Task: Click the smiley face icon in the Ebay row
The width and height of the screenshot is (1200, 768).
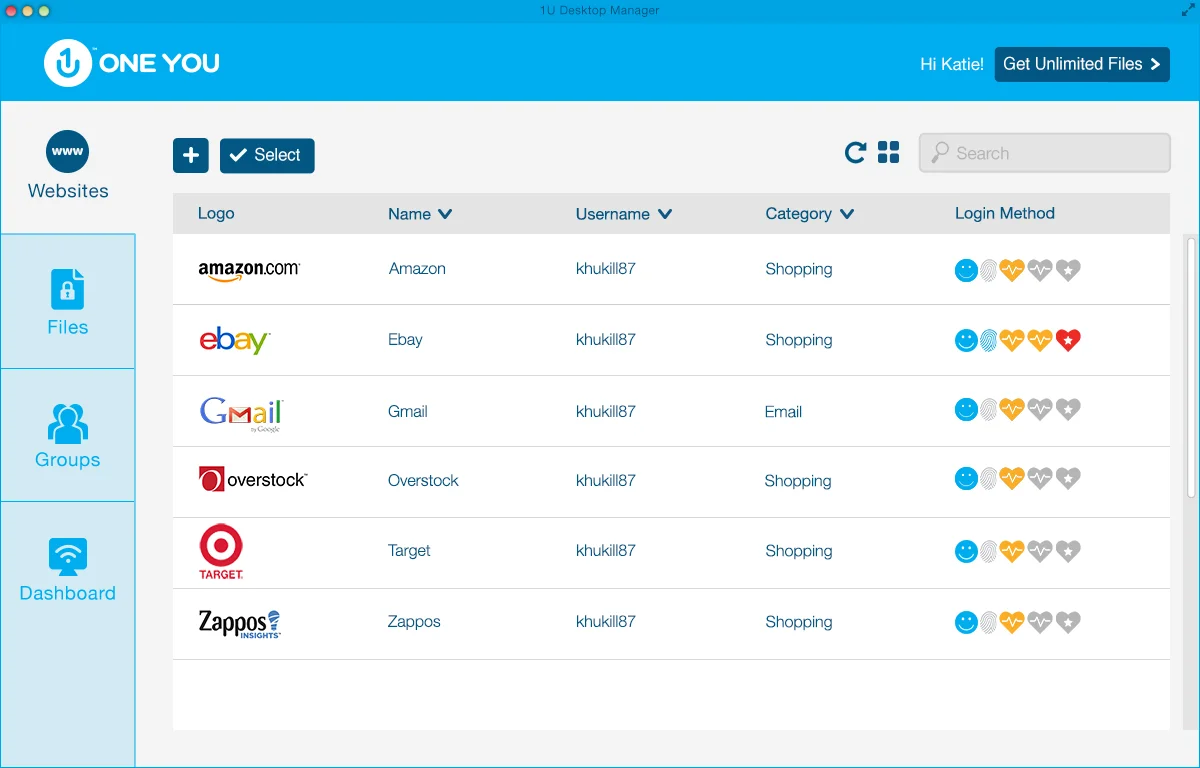Action: point(966,341)
